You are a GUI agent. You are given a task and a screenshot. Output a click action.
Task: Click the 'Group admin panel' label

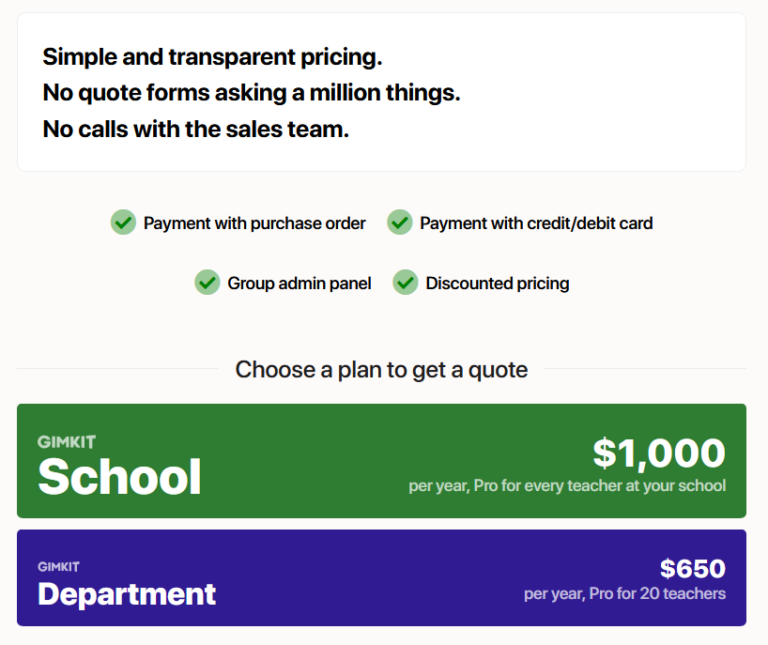pyautogui.click(x=299, y=283)
